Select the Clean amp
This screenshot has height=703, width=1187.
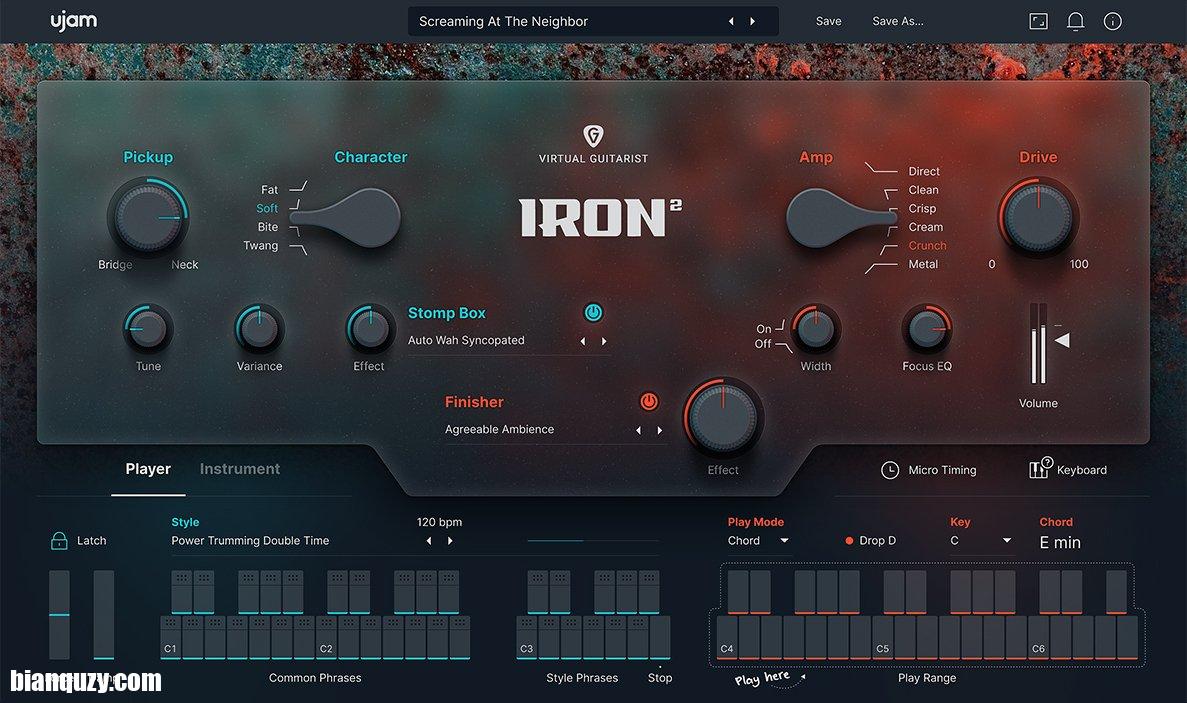tap(923, 190)
